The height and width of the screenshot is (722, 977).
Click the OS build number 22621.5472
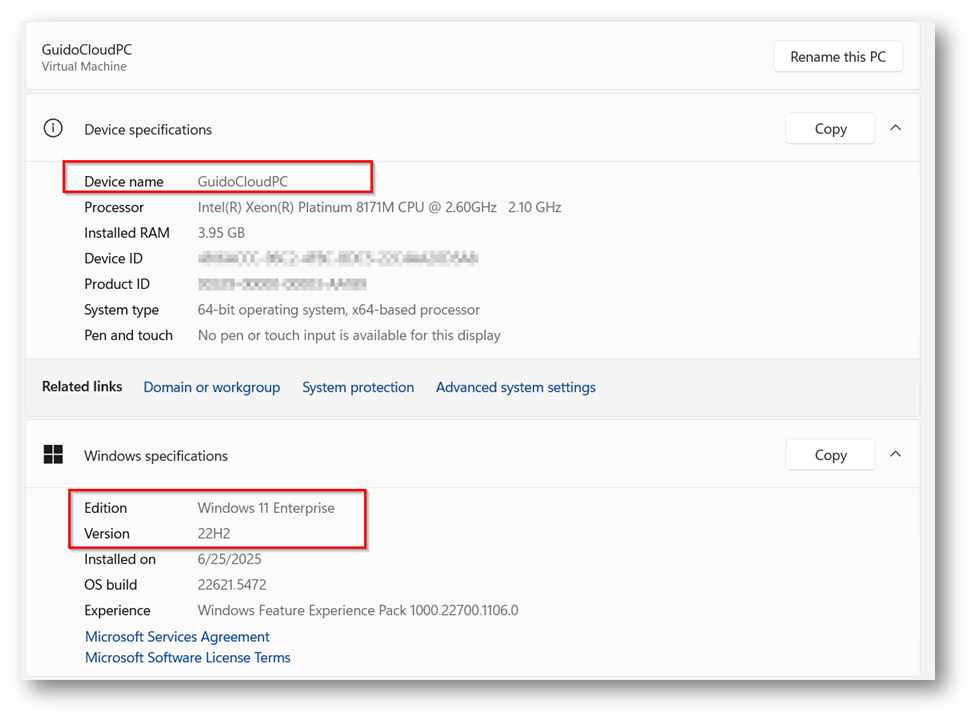[232, 585]
